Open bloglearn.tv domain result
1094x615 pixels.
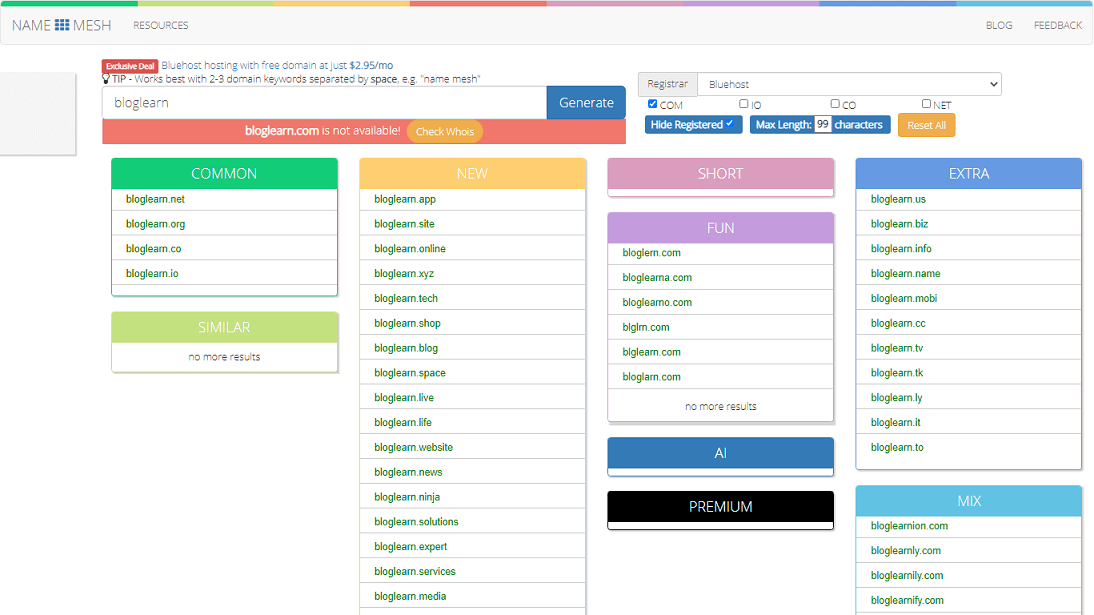coord(897,348)
